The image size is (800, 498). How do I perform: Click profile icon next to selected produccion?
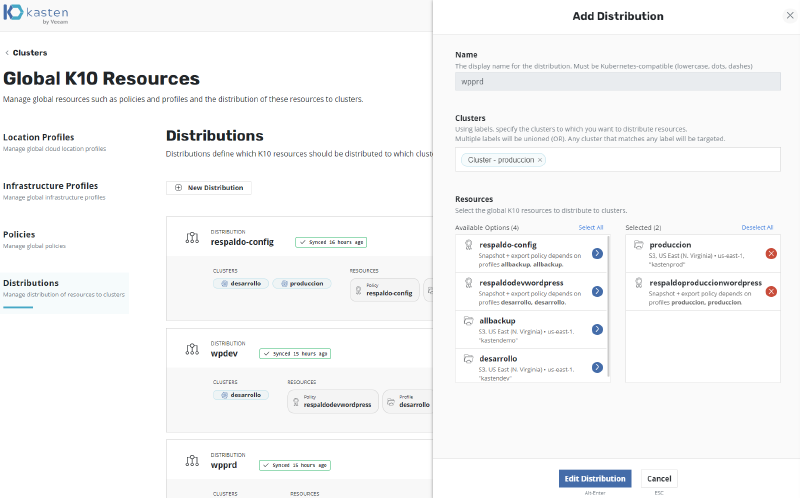(638, 245)
